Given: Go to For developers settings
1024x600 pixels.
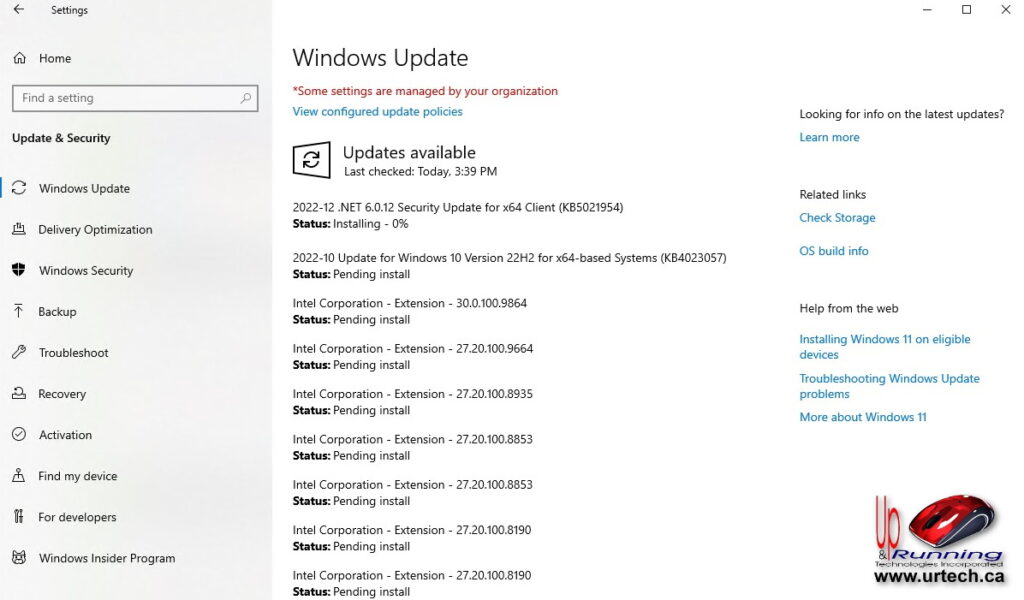Looking at the screenshot, I should click(x=77, y=517).
